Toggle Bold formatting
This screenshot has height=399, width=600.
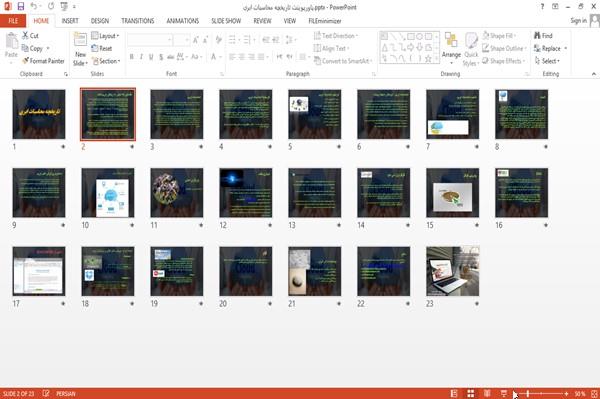[132, 57]
